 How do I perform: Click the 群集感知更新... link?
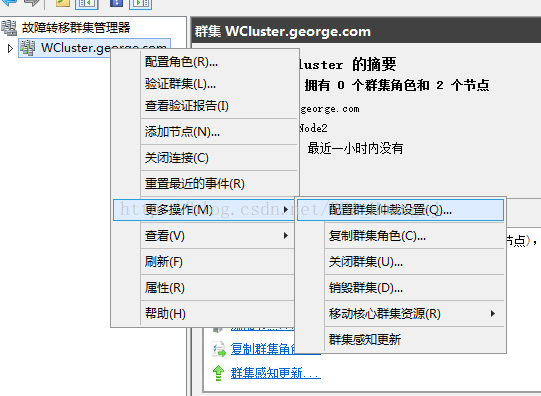(x=276, y=373)
